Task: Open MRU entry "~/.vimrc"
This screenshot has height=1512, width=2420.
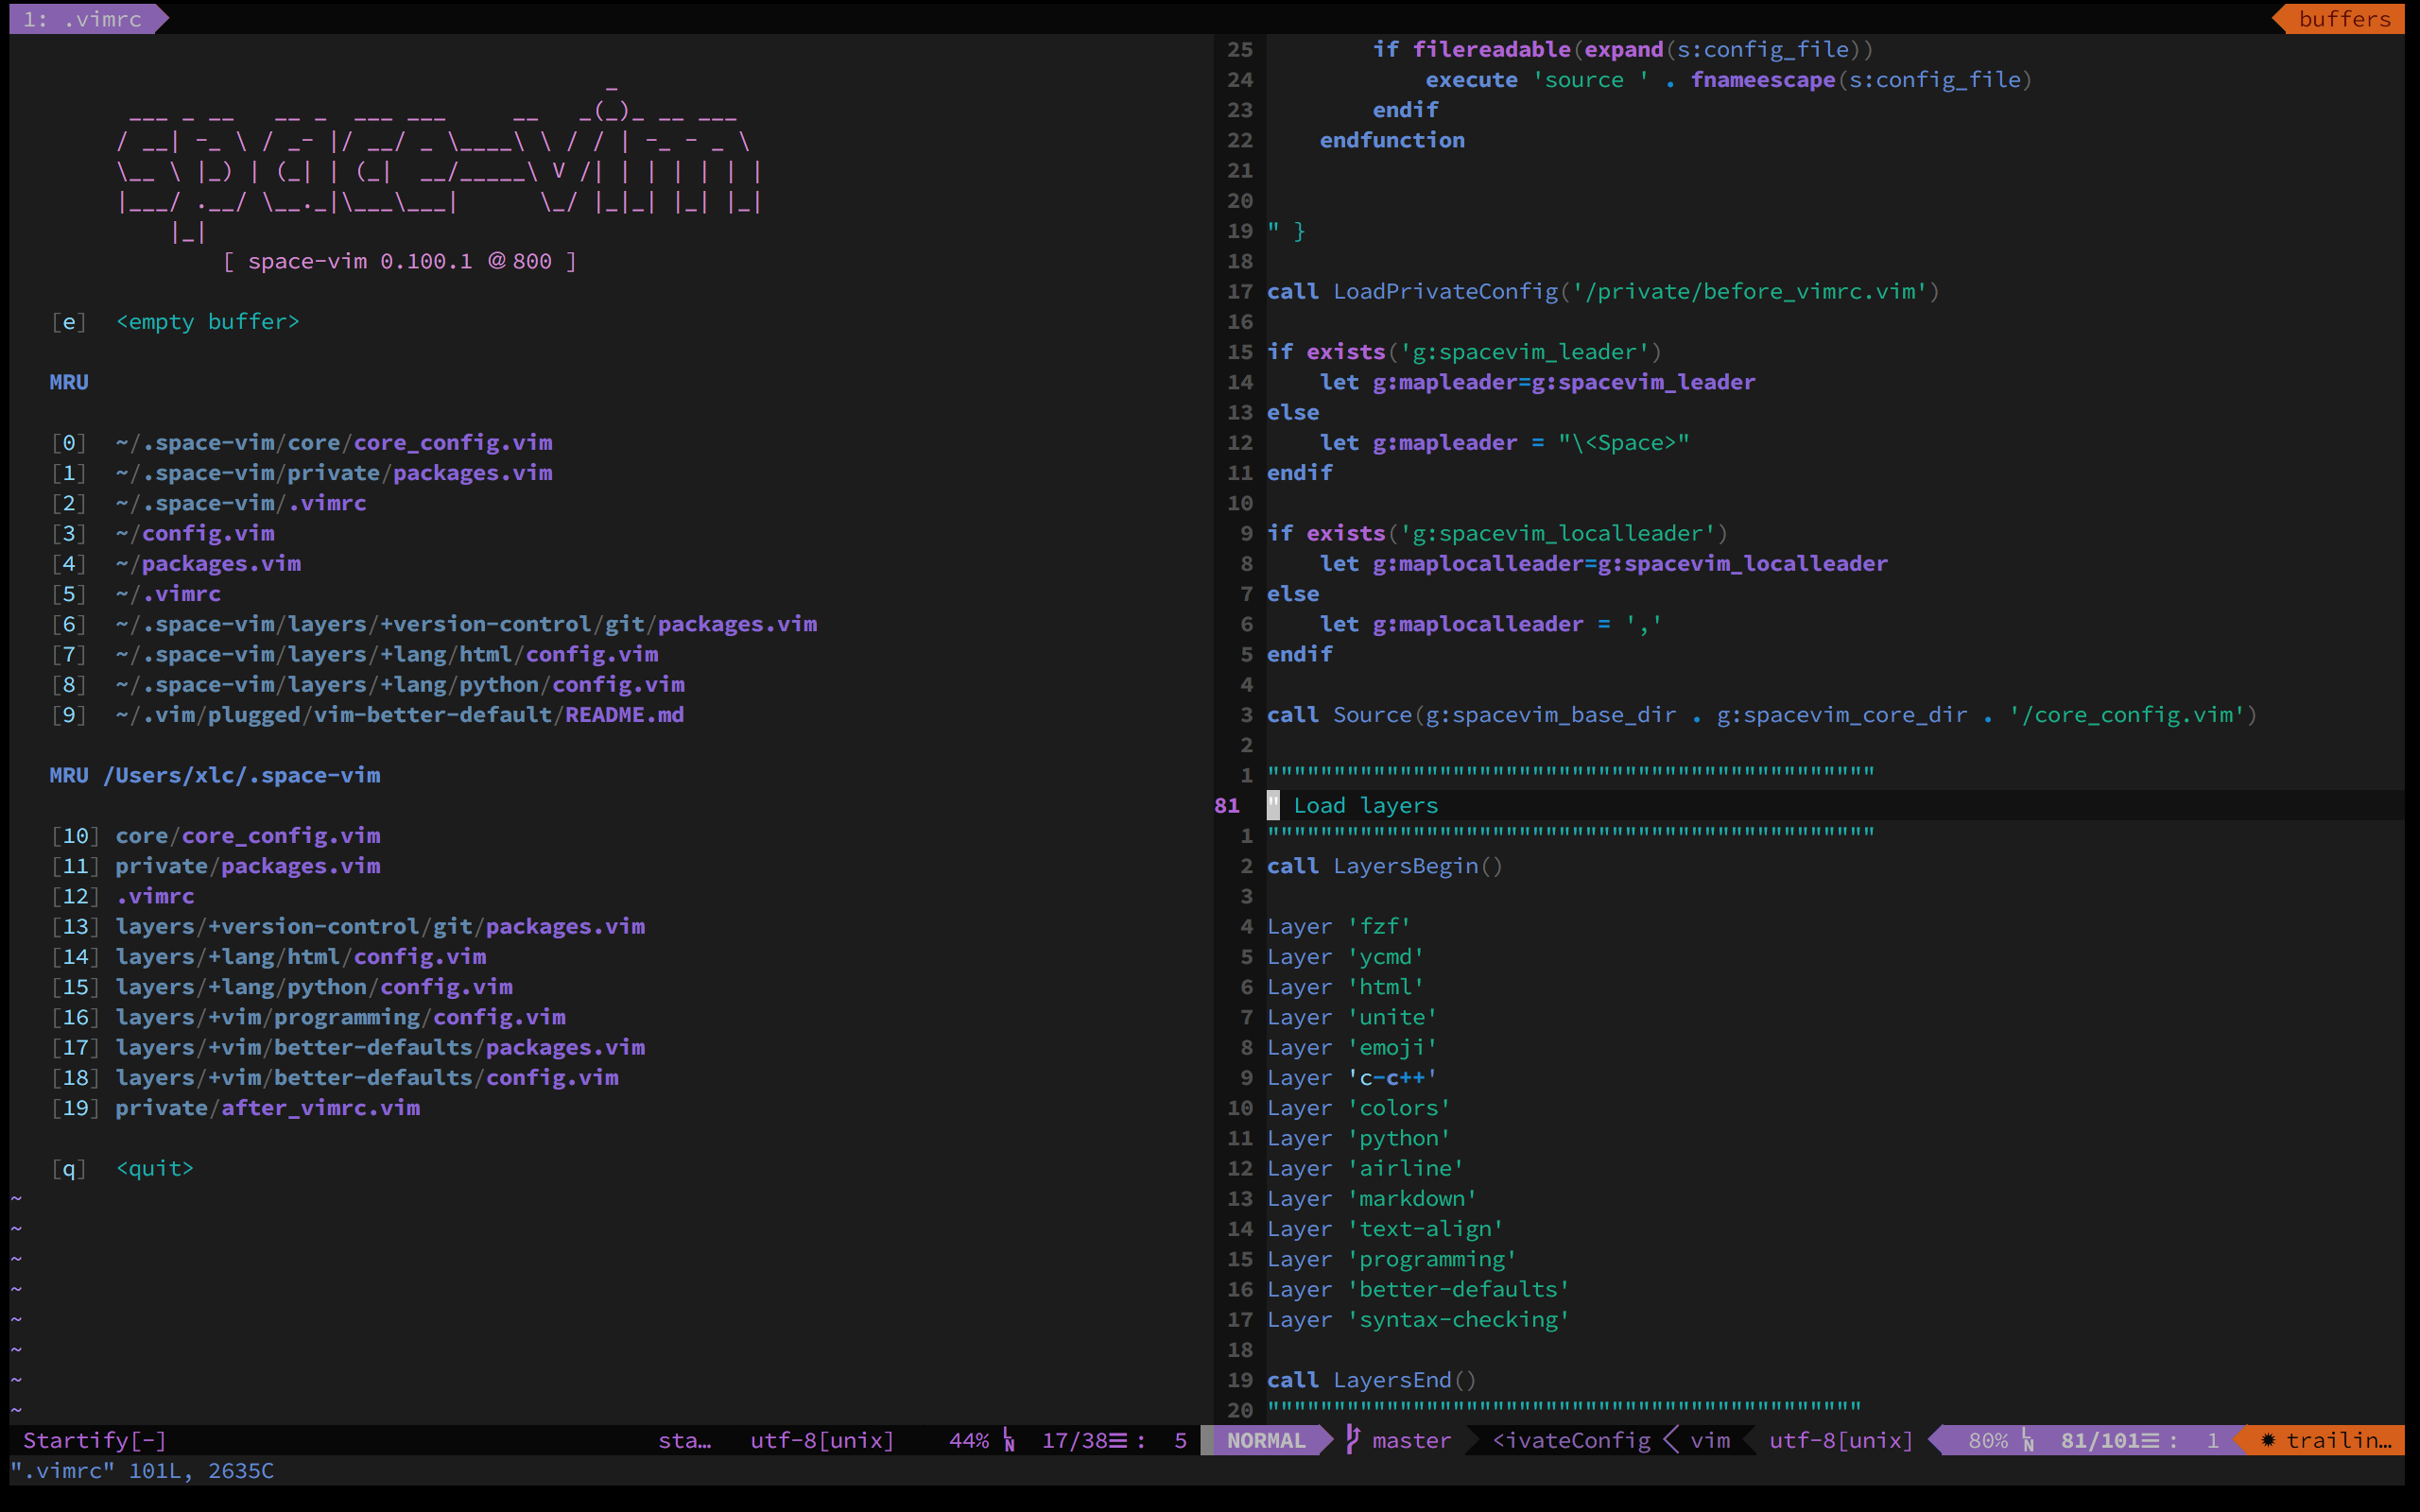Action: [169, 593]
